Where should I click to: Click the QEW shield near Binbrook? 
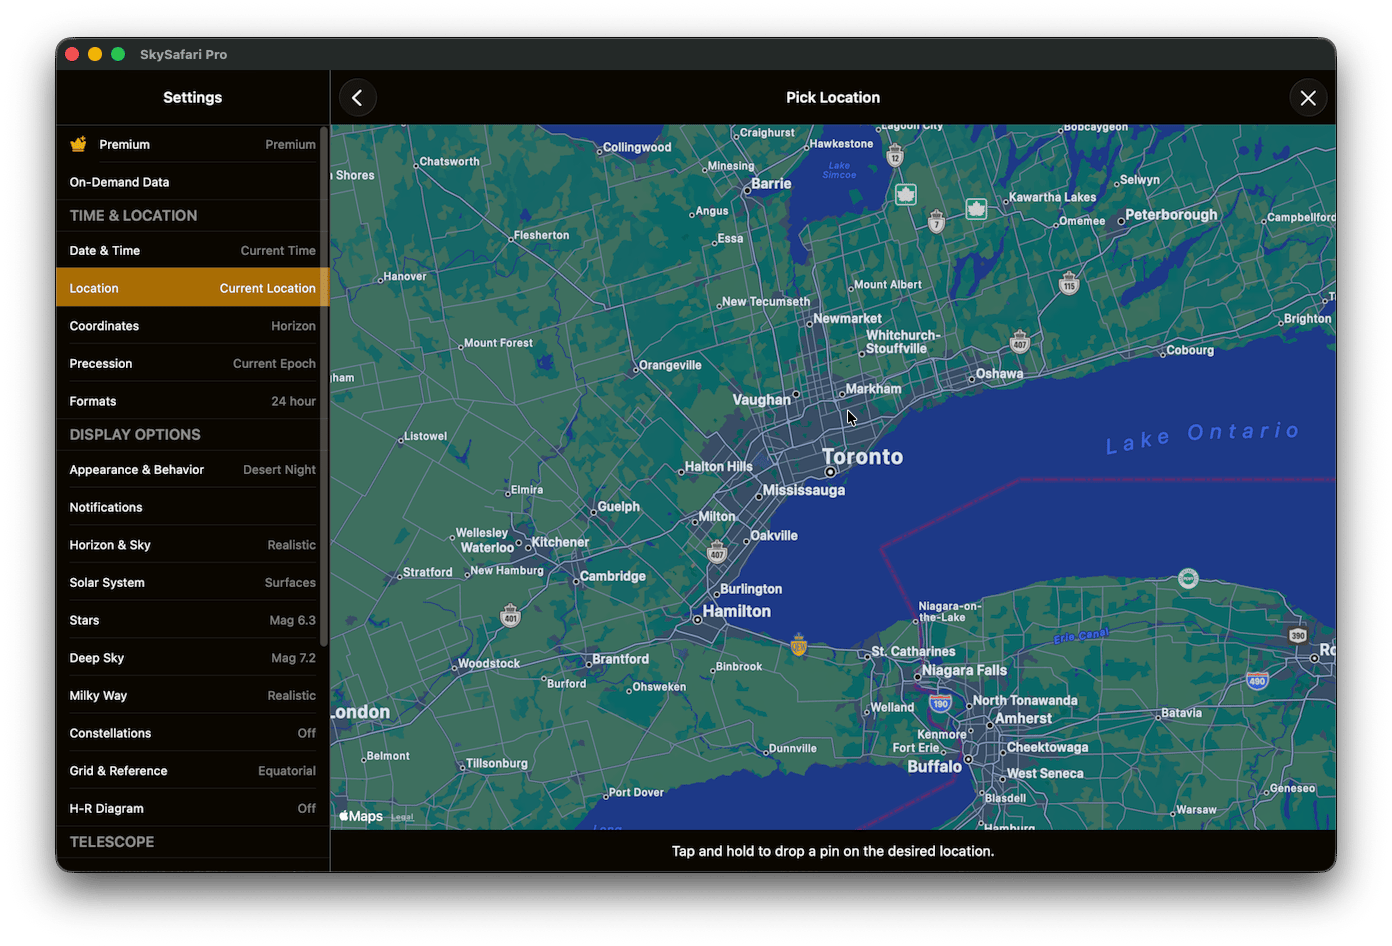coord(798,645)
